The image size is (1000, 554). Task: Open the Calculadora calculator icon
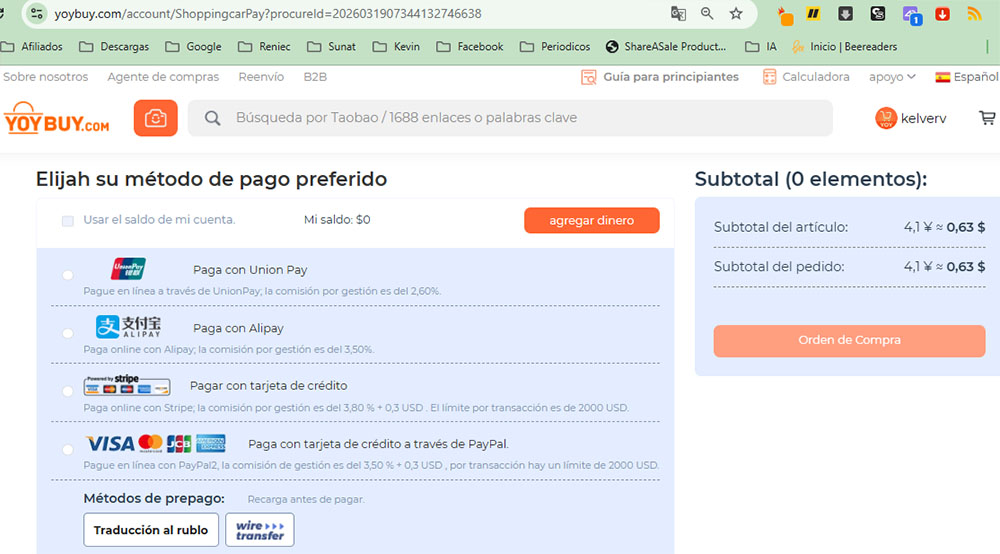point(769,77)
